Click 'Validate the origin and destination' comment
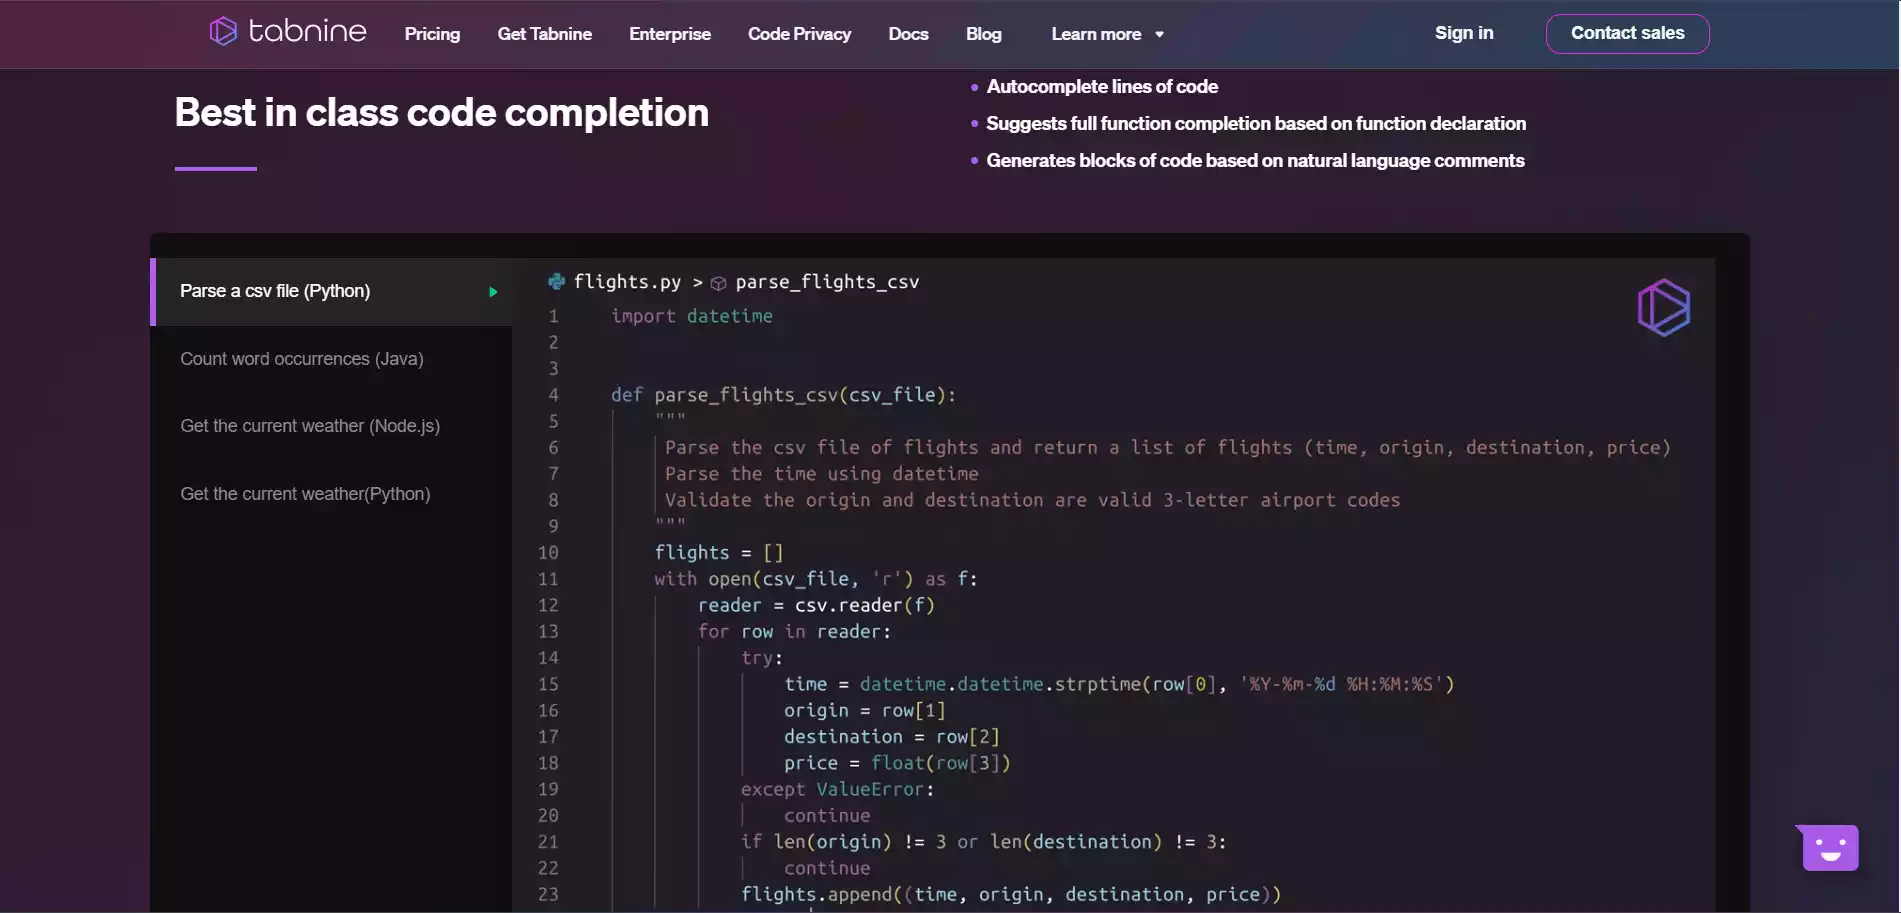Screen dimensions: 1901x913 coord(1033,500)
